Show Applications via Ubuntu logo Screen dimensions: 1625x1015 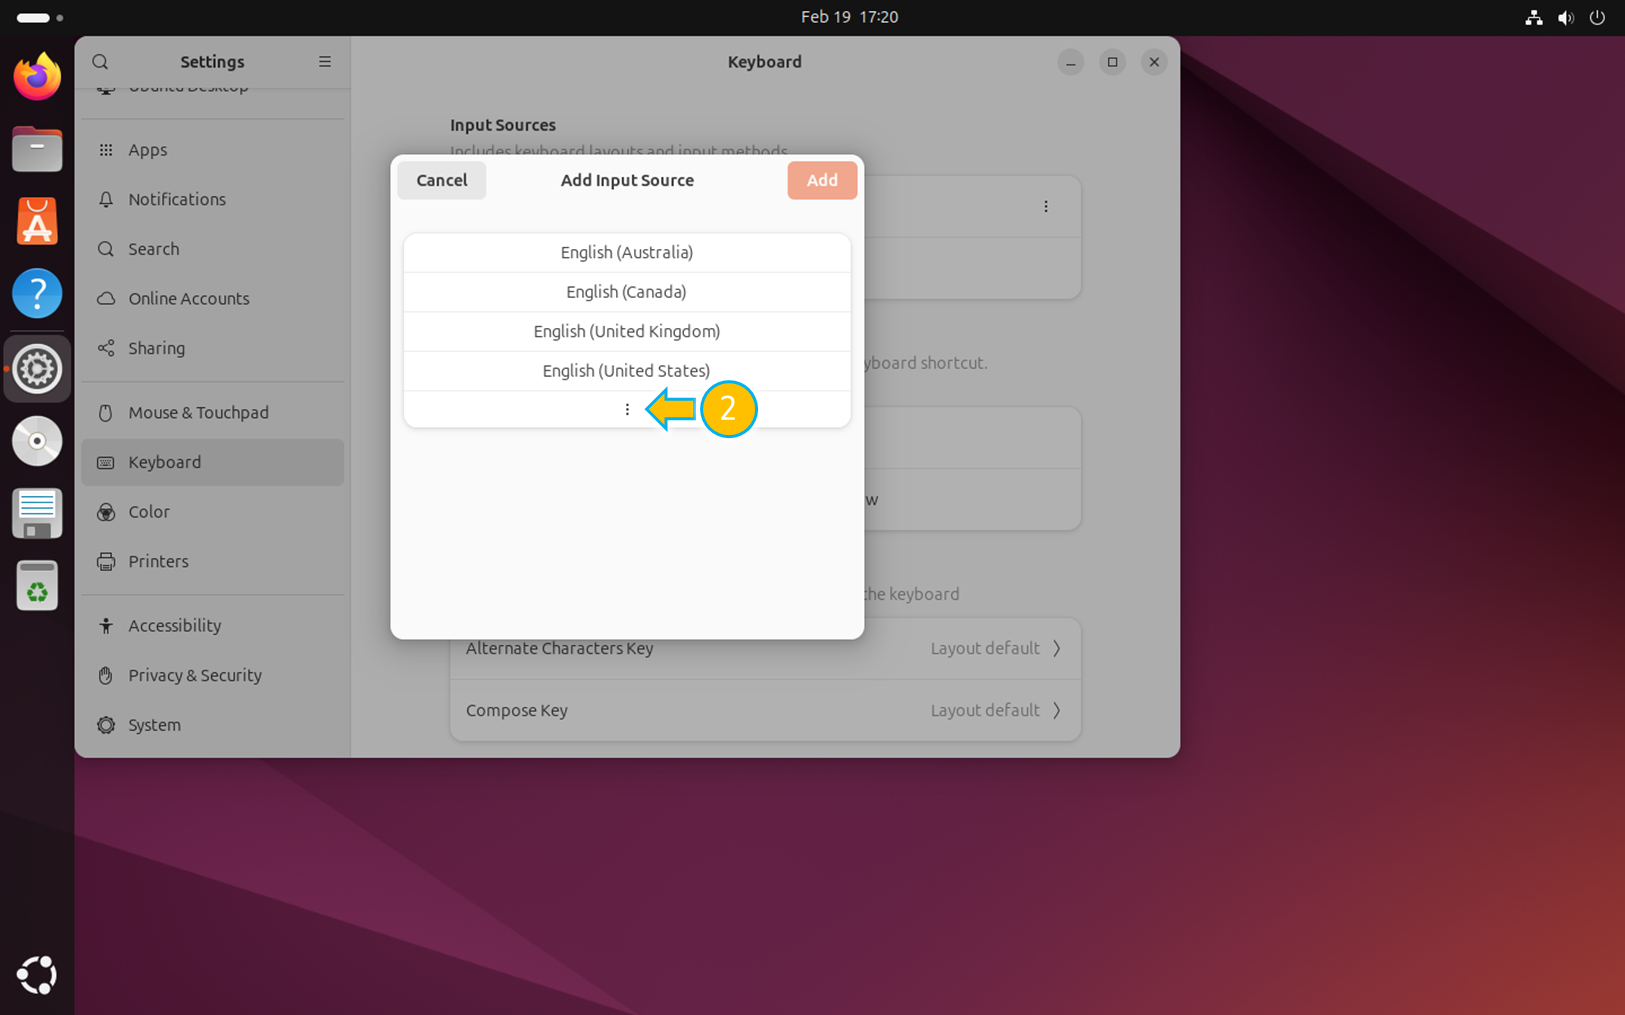pos(37,975)
